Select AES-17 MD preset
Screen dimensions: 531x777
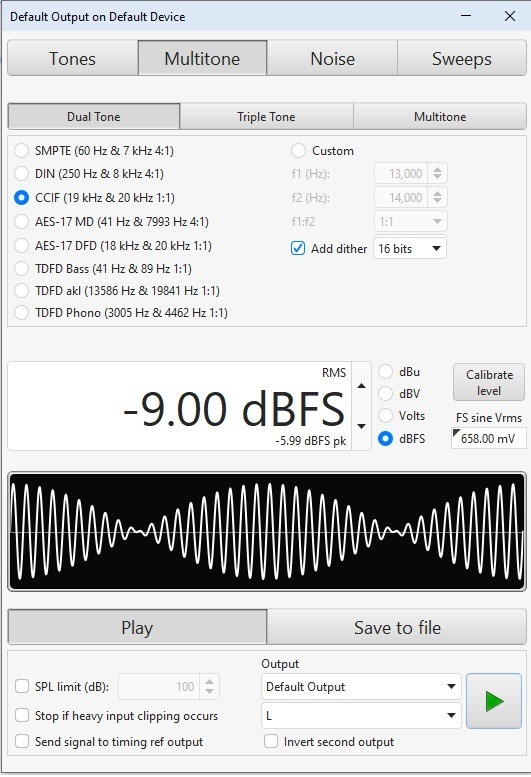tap(112, 222)
